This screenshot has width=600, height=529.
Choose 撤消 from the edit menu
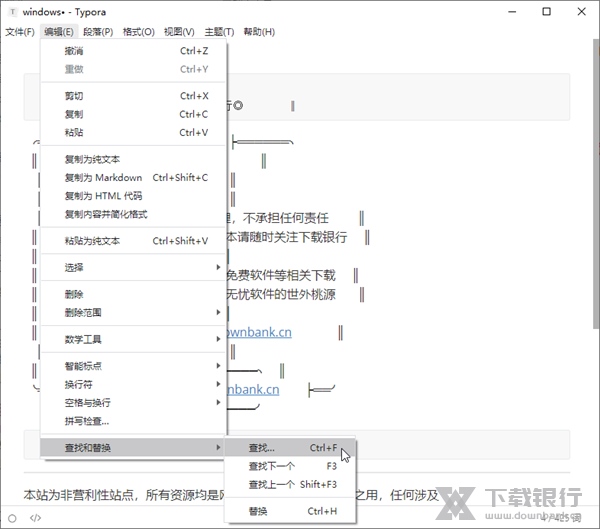pyautogui.click(x=75, y=51)
